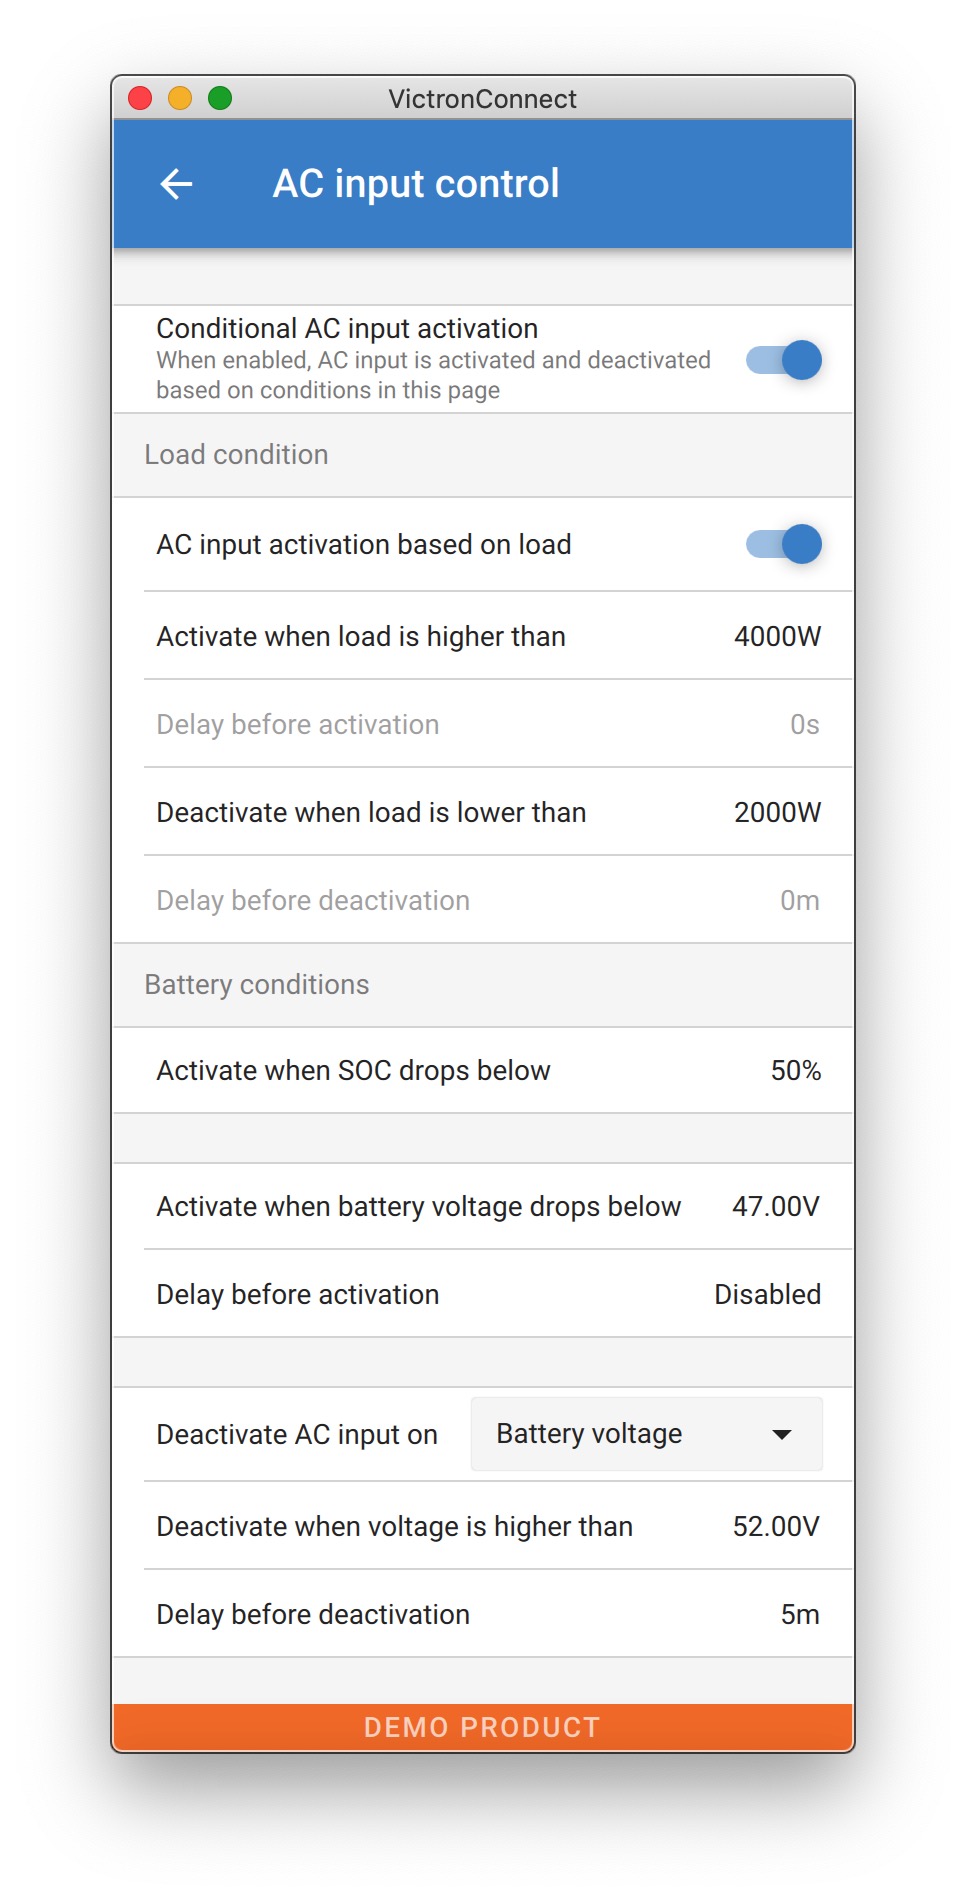This screenshot has height=1900, width=966.
Task: Click the Battery voltage dropdown arrow
Action: pyautogui.click(x=782, y=1434)
